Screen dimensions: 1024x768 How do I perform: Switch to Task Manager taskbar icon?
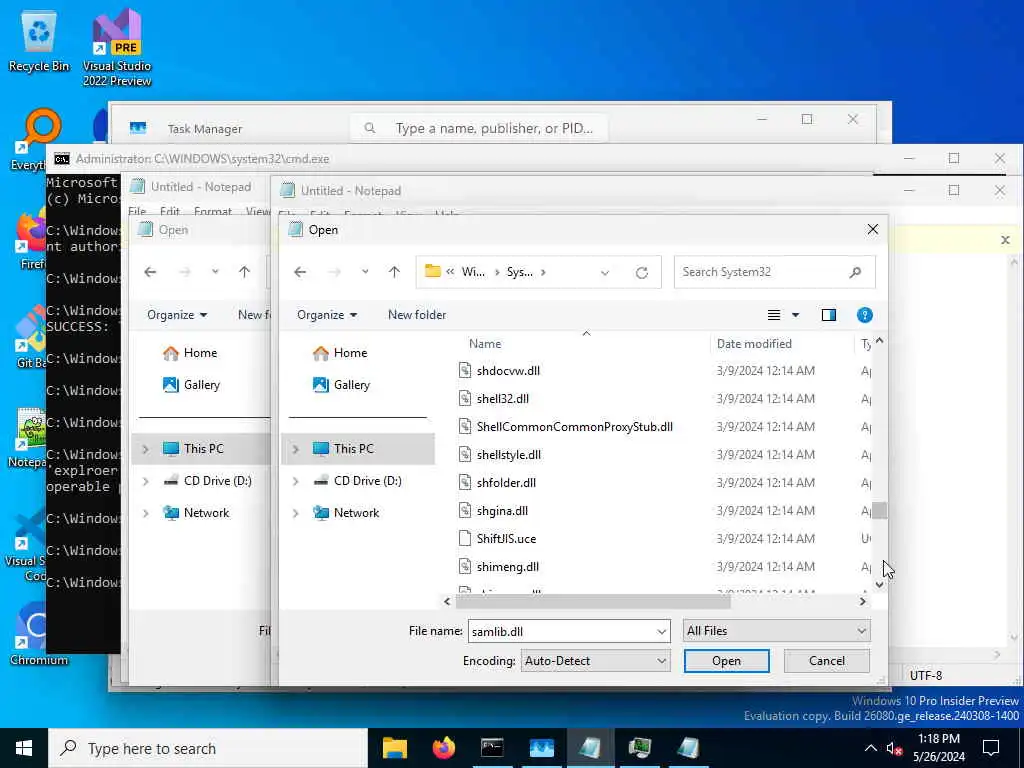click(541, 748)
